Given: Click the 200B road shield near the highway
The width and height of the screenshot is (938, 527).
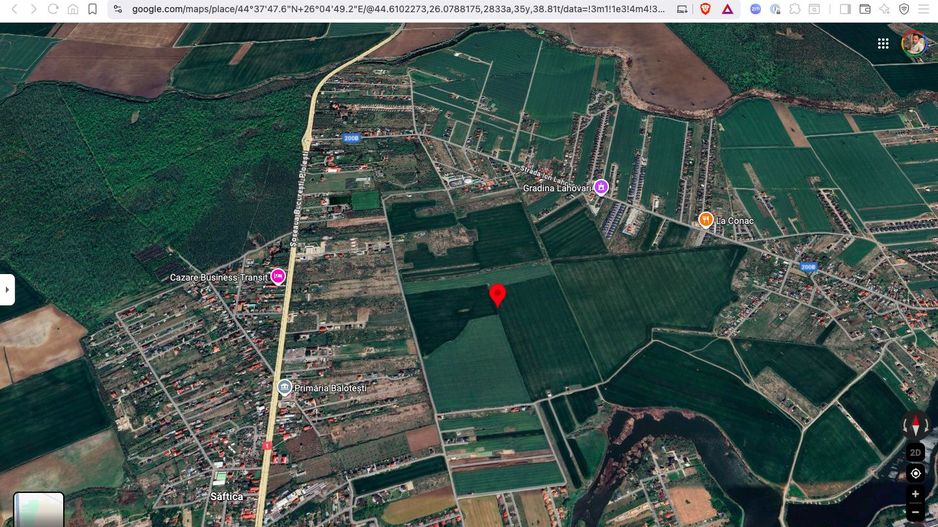Looking at the screenshot, I should pyautogui.click(x=351, y=138).
